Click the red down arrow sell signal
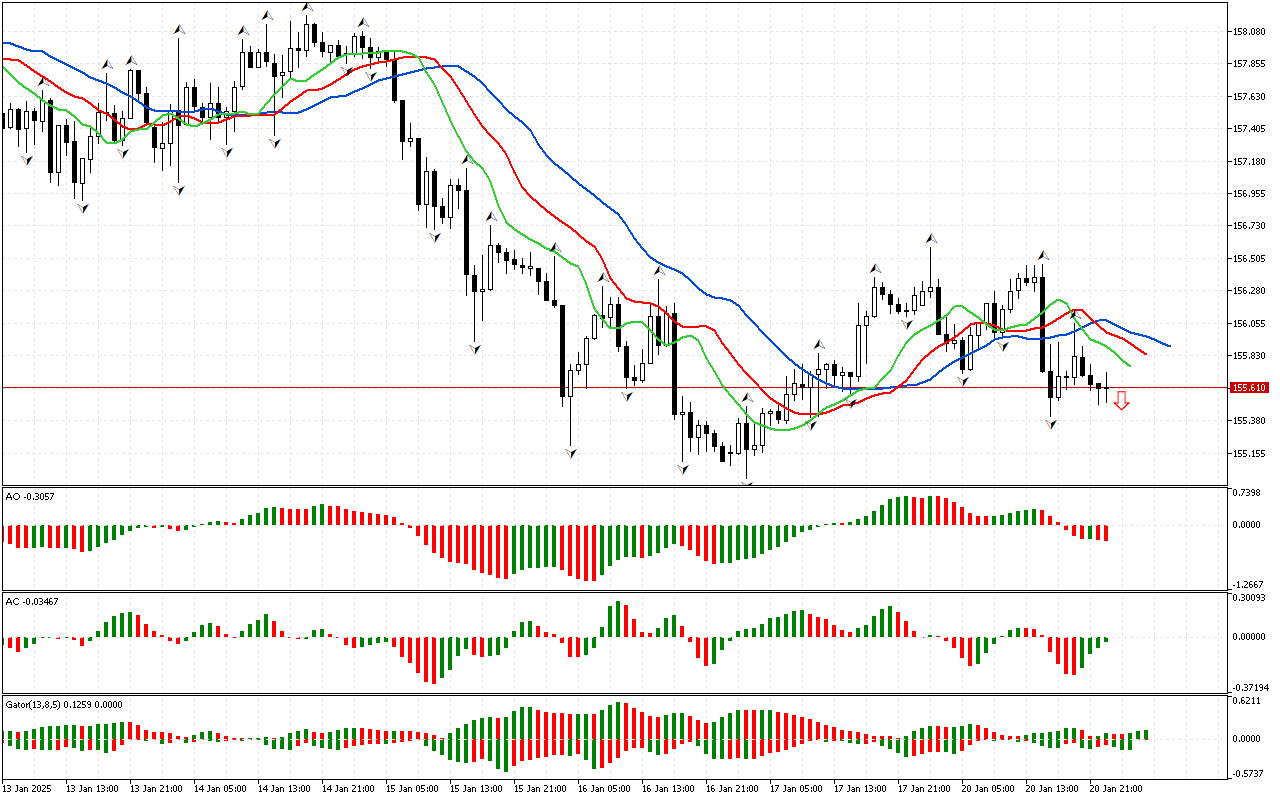The image size is (1280, 800). [1122, 401]
